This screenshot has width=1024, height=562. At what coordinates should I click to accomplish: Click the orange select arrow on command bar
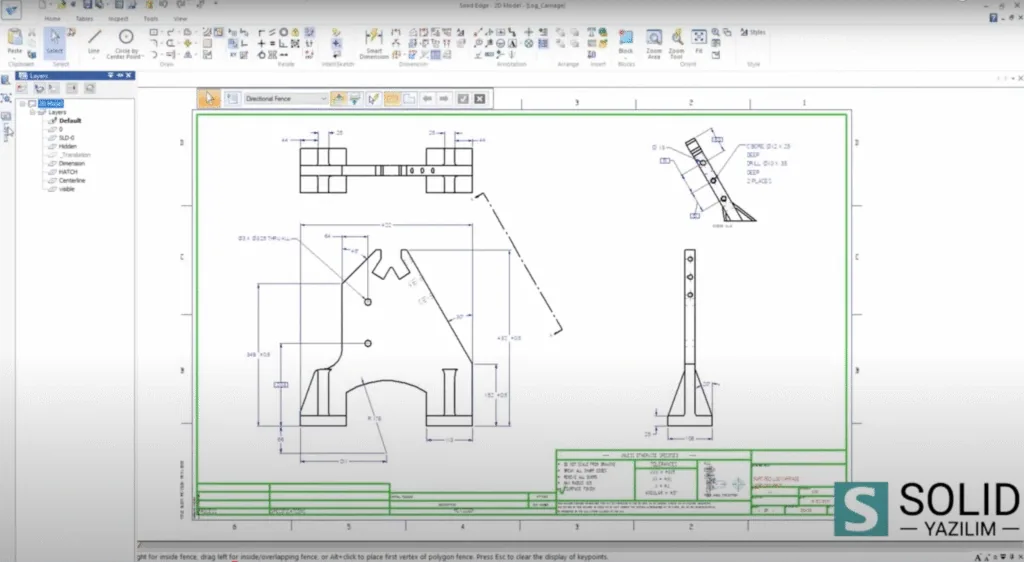[x=209, y=99]
